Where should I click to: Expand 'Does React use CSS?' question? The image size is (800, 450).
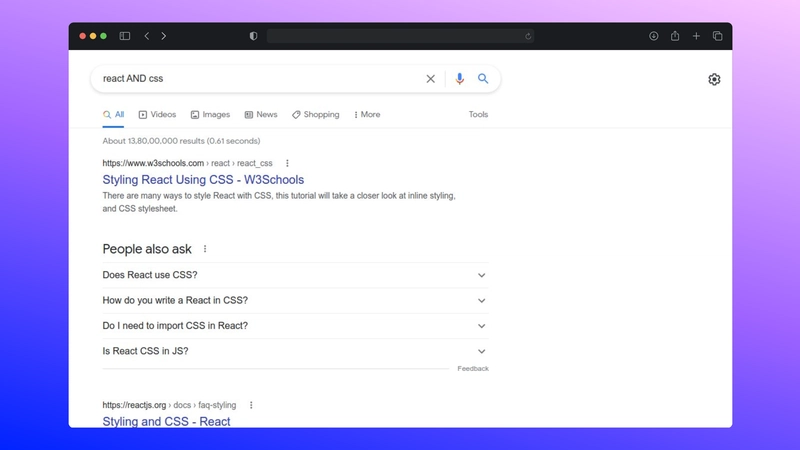(295, 275)
